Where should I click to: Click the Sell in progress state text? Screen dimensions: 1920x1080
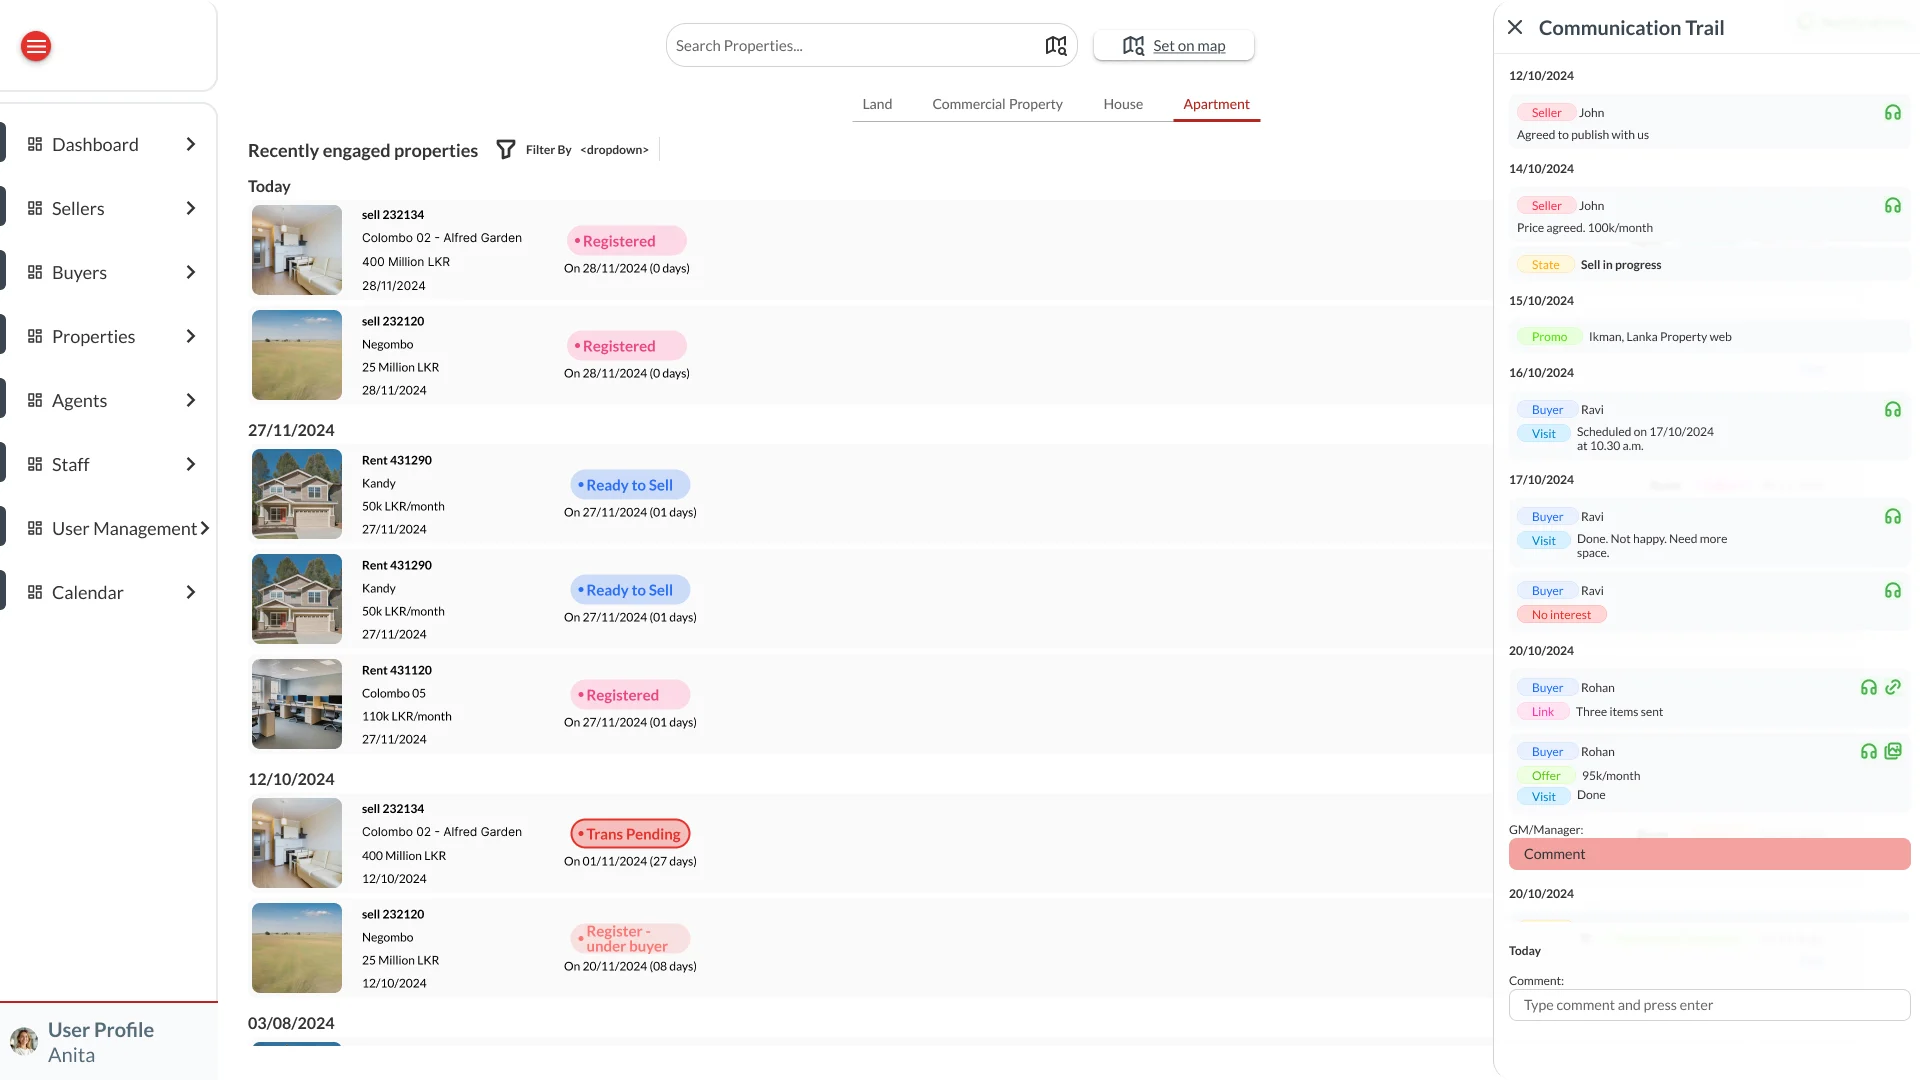pyautogui.click(x=1621, y=265)
